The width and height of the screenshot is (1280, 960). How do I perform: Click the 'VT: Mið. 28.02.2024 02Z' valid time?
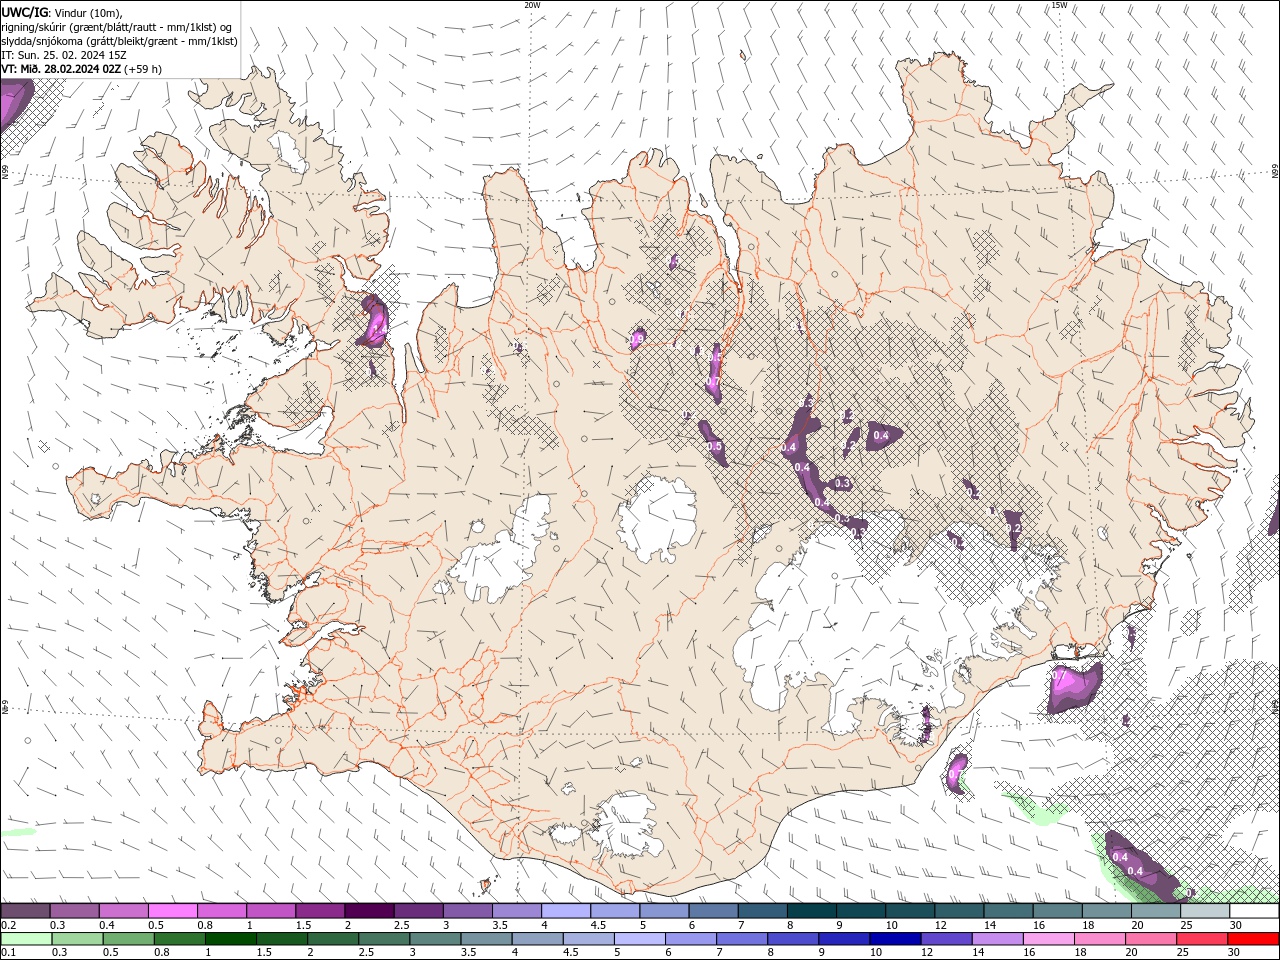pyautogui.click(x=61, y=69)
